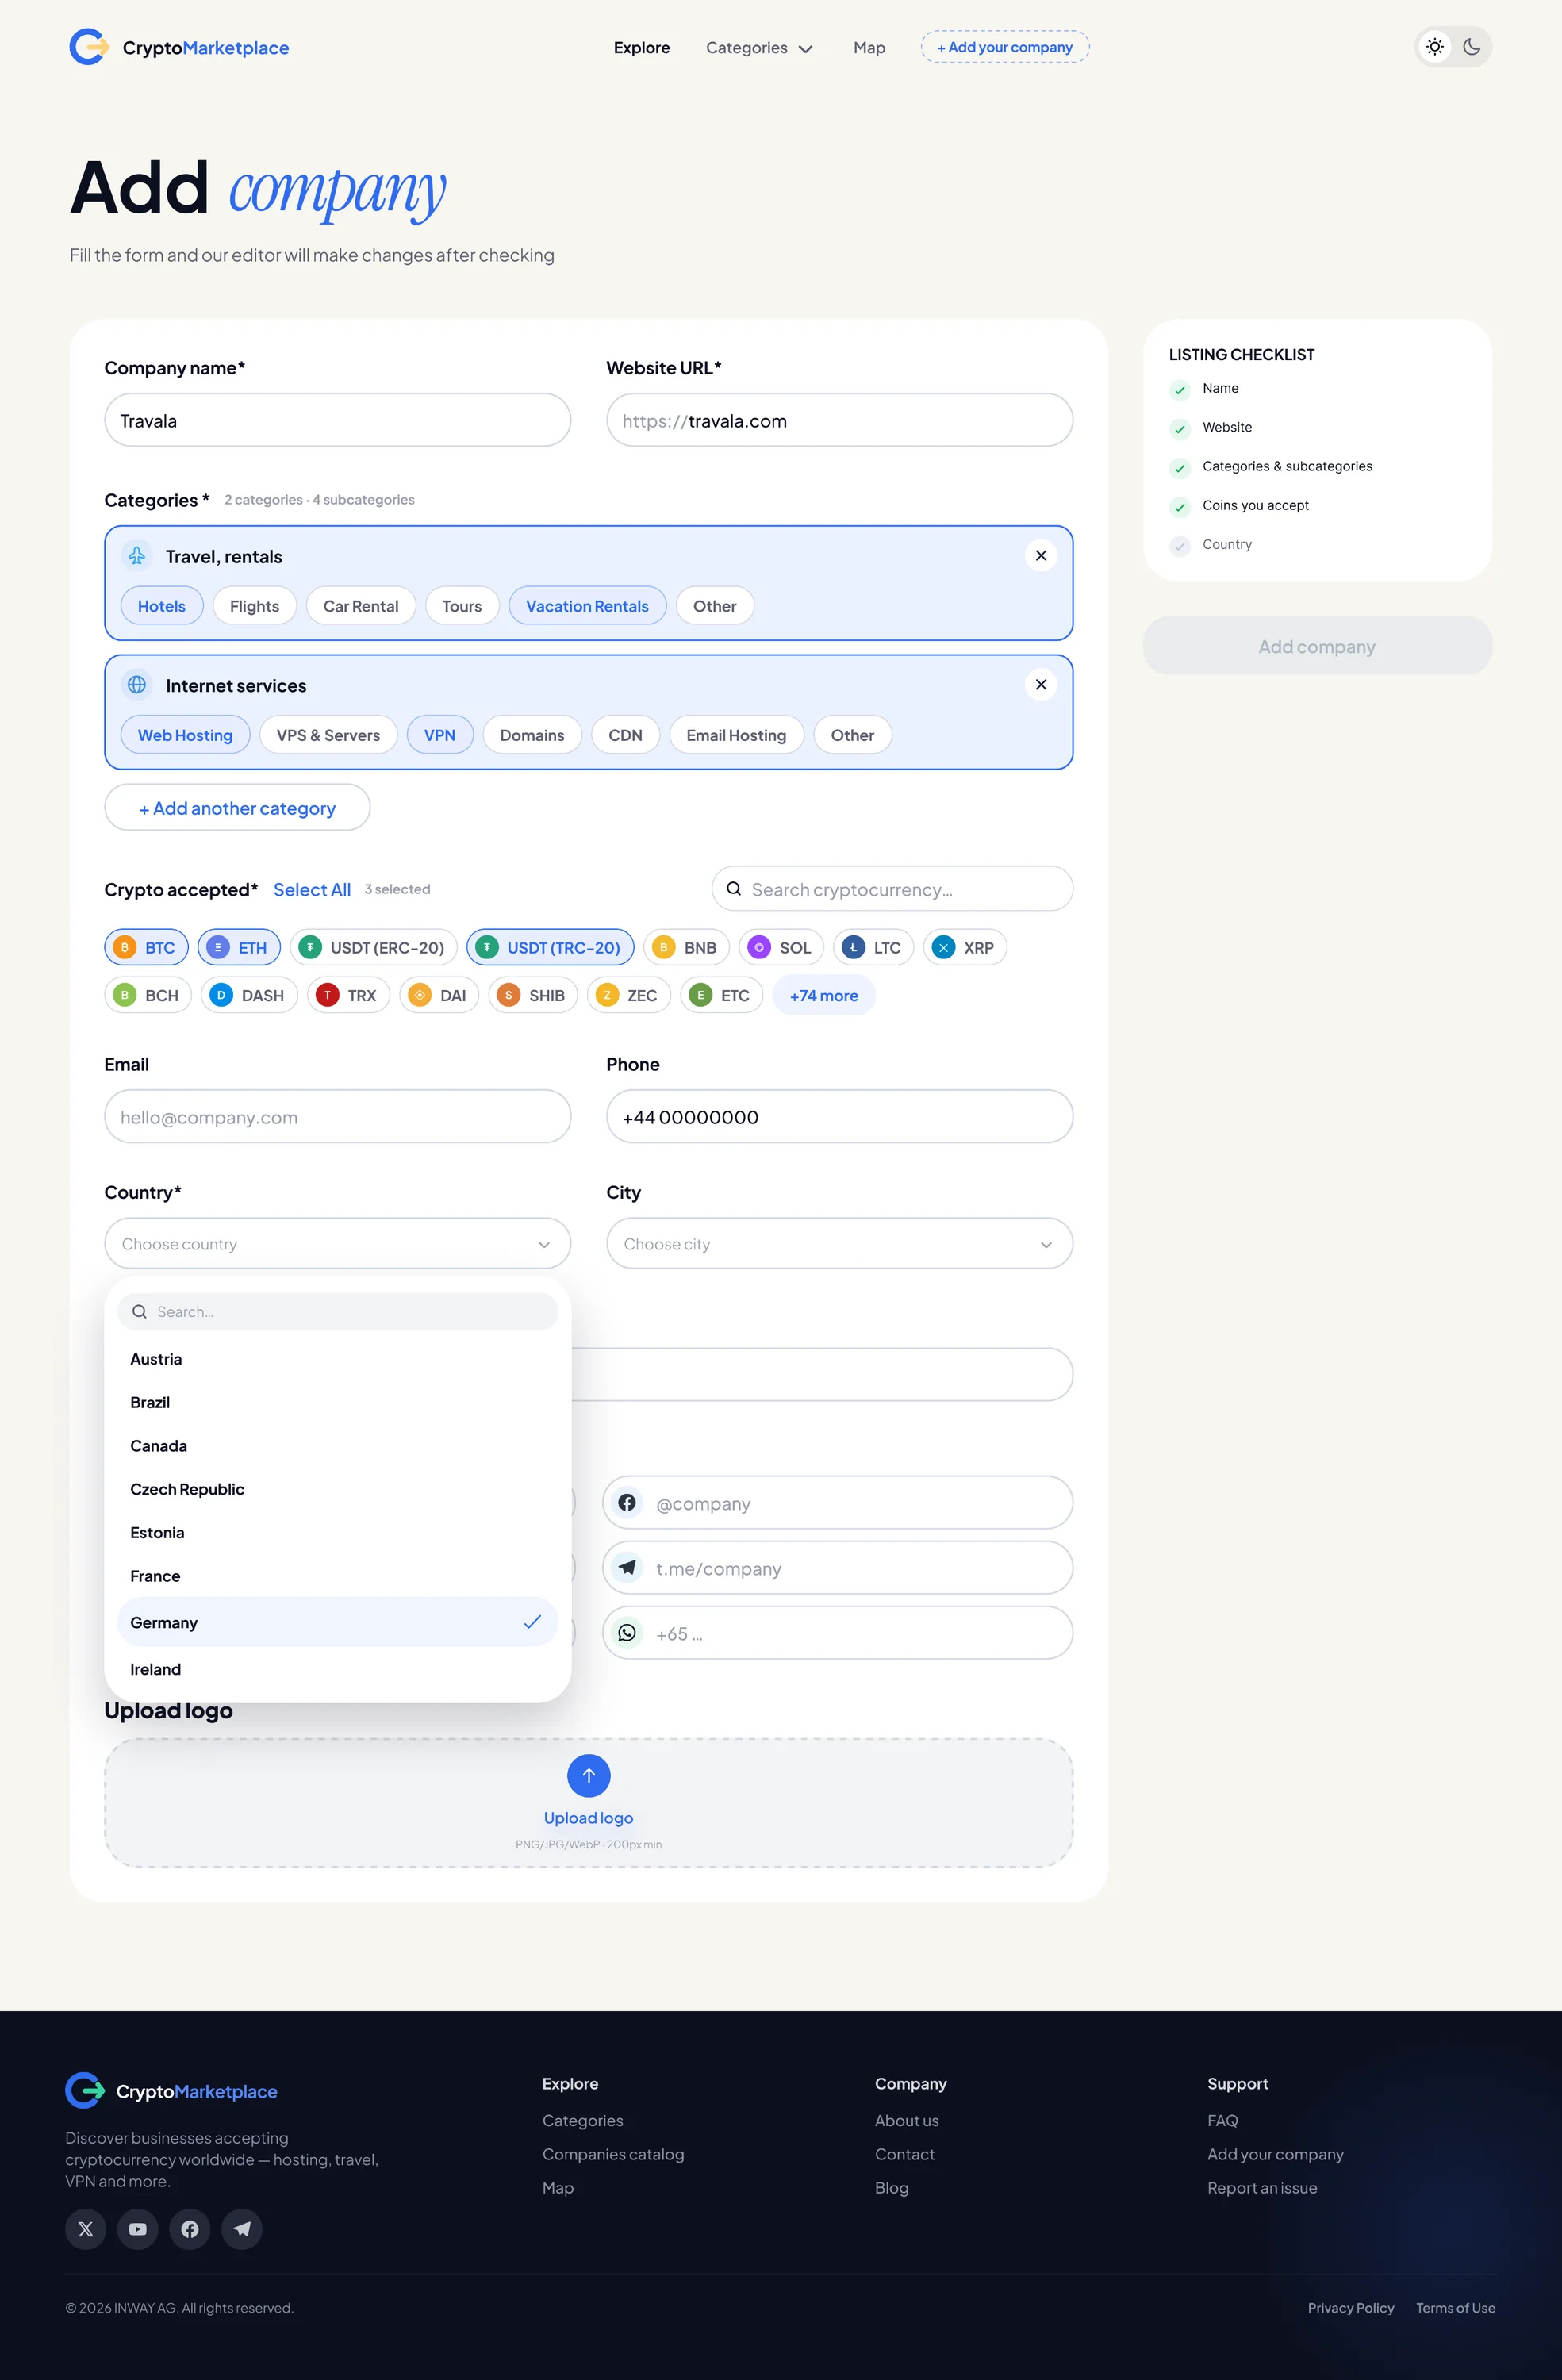The width and height of the screenshot is (1562, 2380).
Task: Select the DASH coin chip
Action: (x=249, y=995)
